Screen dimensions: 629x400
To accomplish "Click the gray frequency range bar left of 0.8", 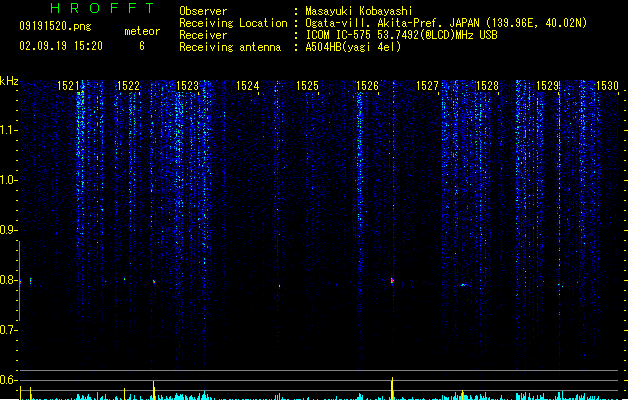I will pyautogui.click(x=19, y=280).
